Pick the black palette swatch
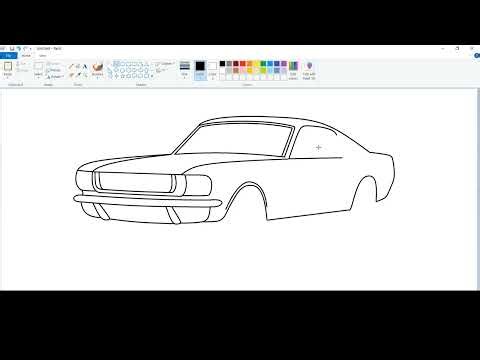This screenshot has height=360, width=480. click(x=222, y=63)
